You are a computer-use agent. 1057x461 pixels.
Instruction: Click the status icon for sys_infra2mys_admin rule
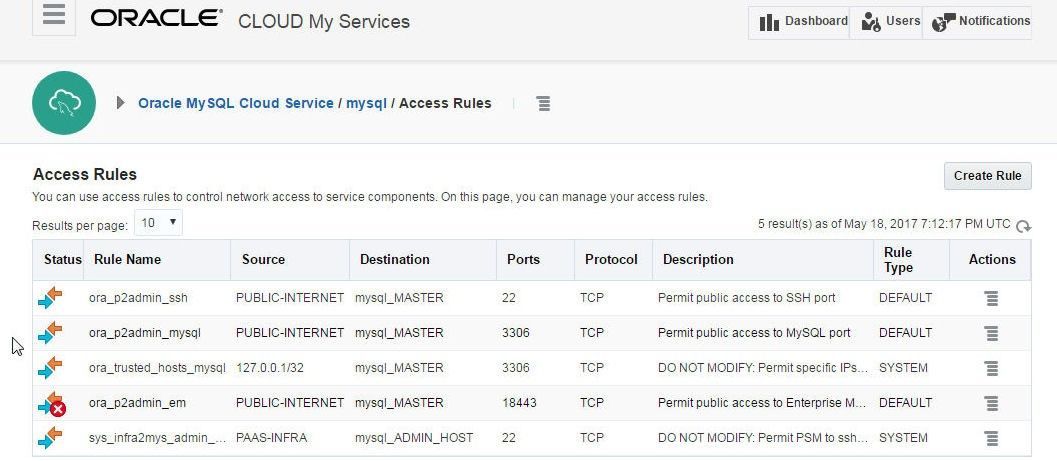(50, 438)
